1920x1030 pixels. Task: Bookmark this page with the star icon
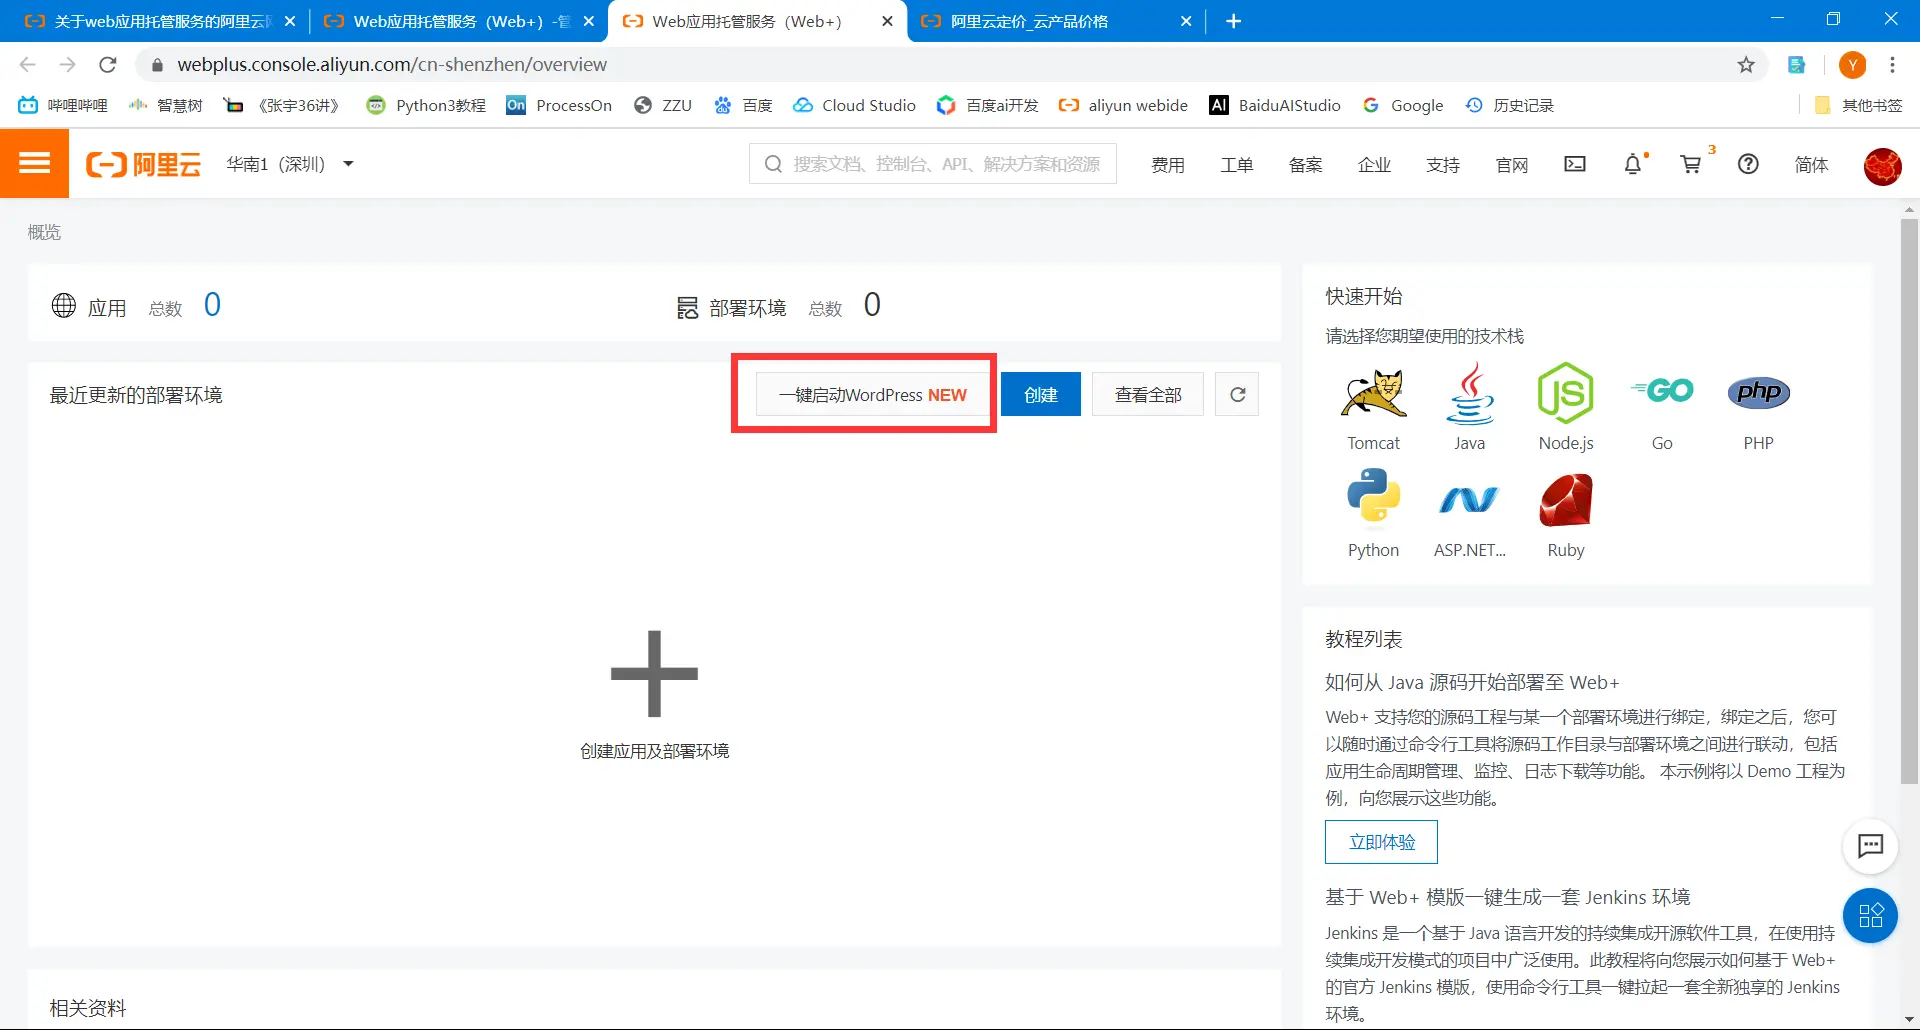(x=1746, y=65)
